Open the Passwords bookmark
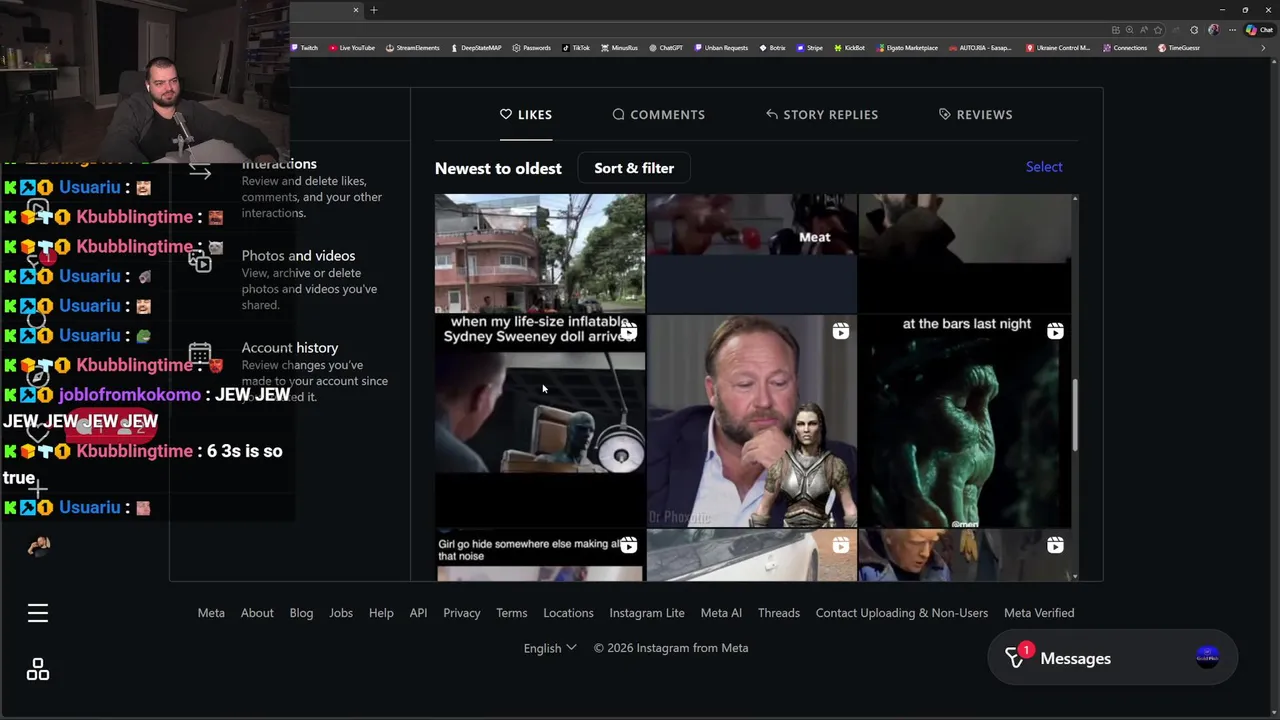The height and width of the screenshot is (720, 1280). (531, 48)
